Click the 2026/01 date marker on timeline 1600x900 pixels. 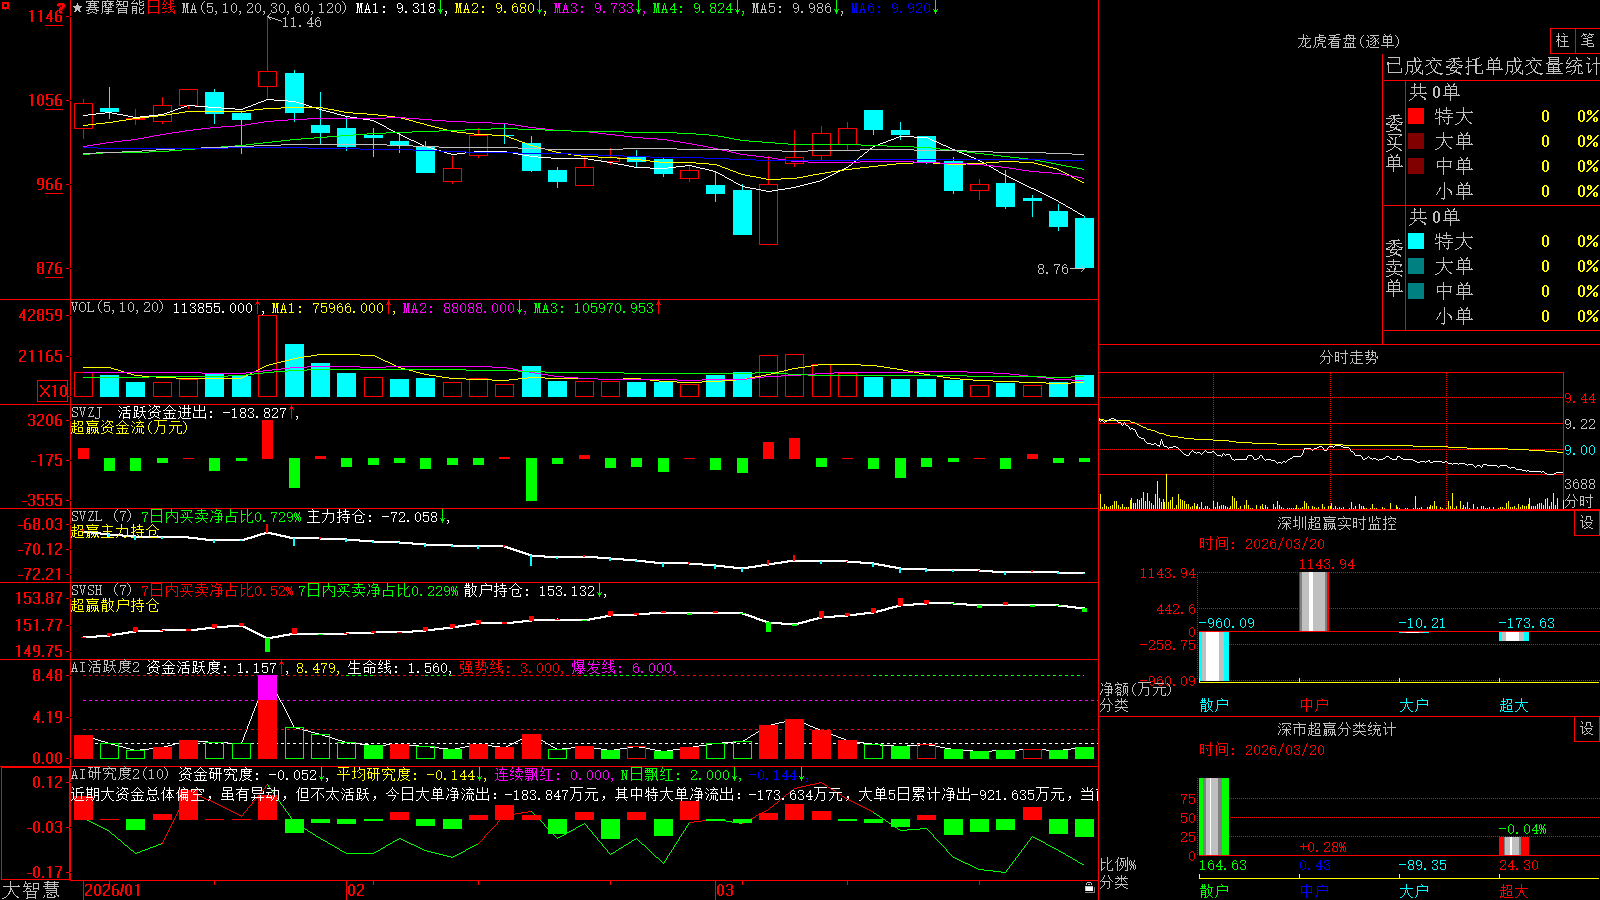pos(113,890)
